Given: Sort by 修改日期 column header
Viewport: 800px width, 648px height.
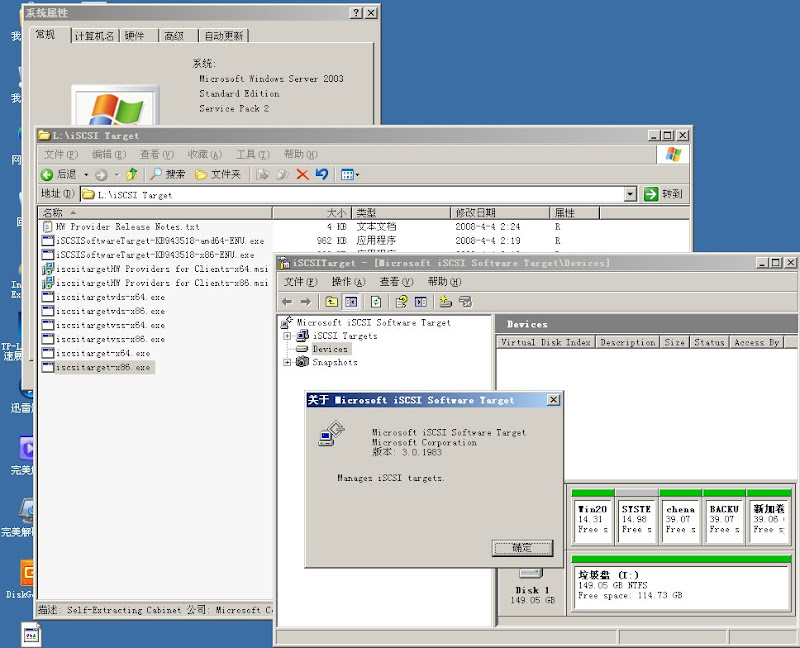Looking at the screenshot, I should 500,212.
